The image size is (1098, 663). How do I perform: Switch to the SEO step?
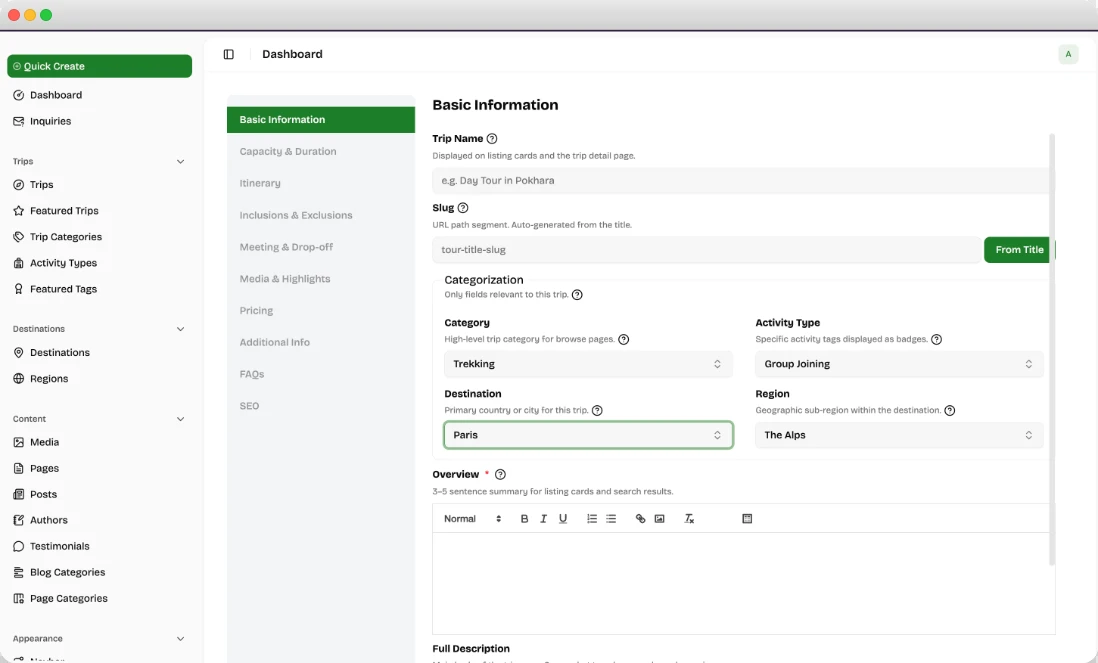coord(321,406)
